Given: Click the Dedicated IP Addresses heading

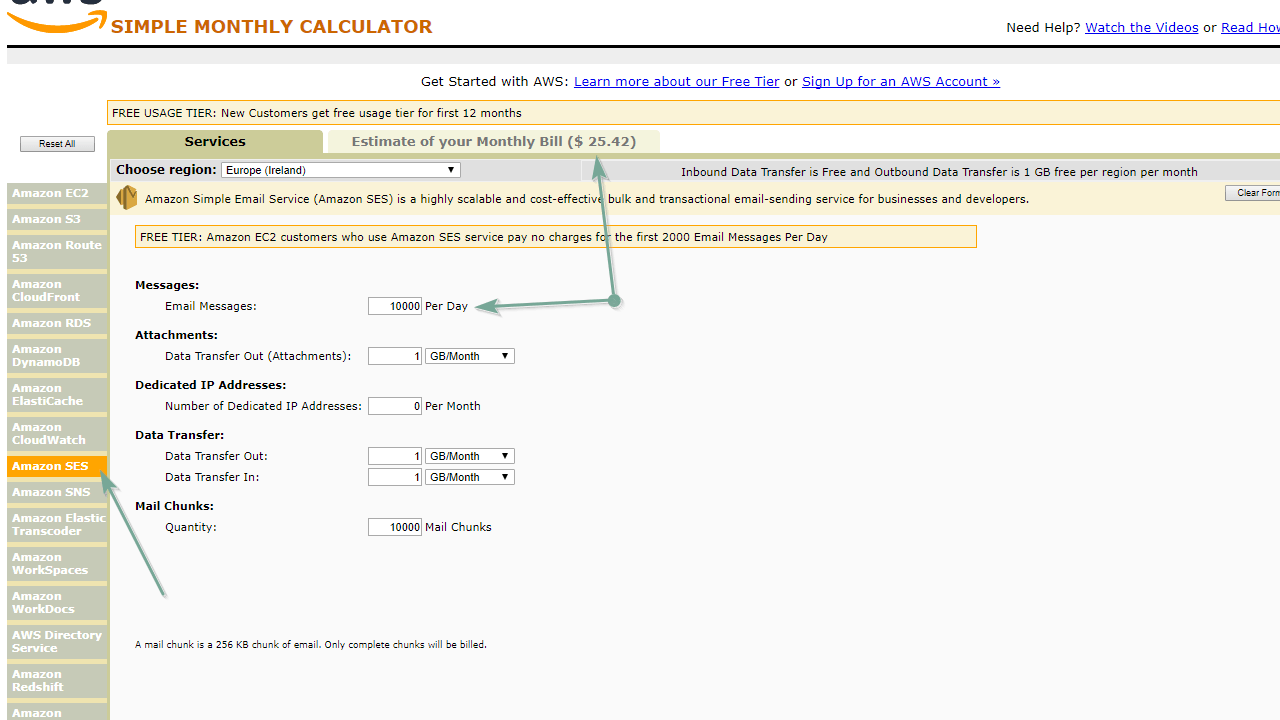Looking at the screenshot, I should point(211,385).
